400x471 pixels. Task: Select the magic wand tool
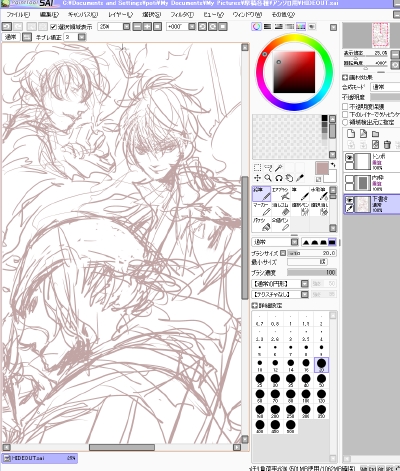pyautogui.click(x=279, y=167)
